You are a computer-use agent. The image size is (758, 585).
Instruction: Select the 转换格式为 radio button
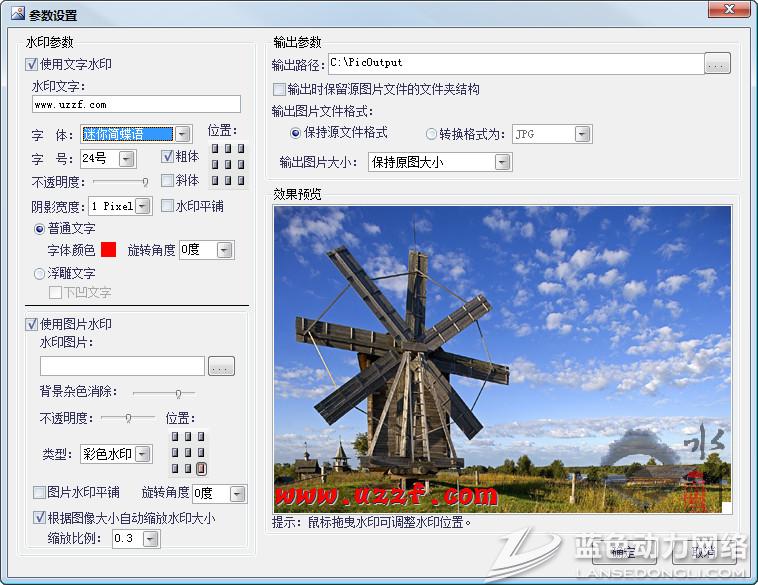tap(432, 133)
